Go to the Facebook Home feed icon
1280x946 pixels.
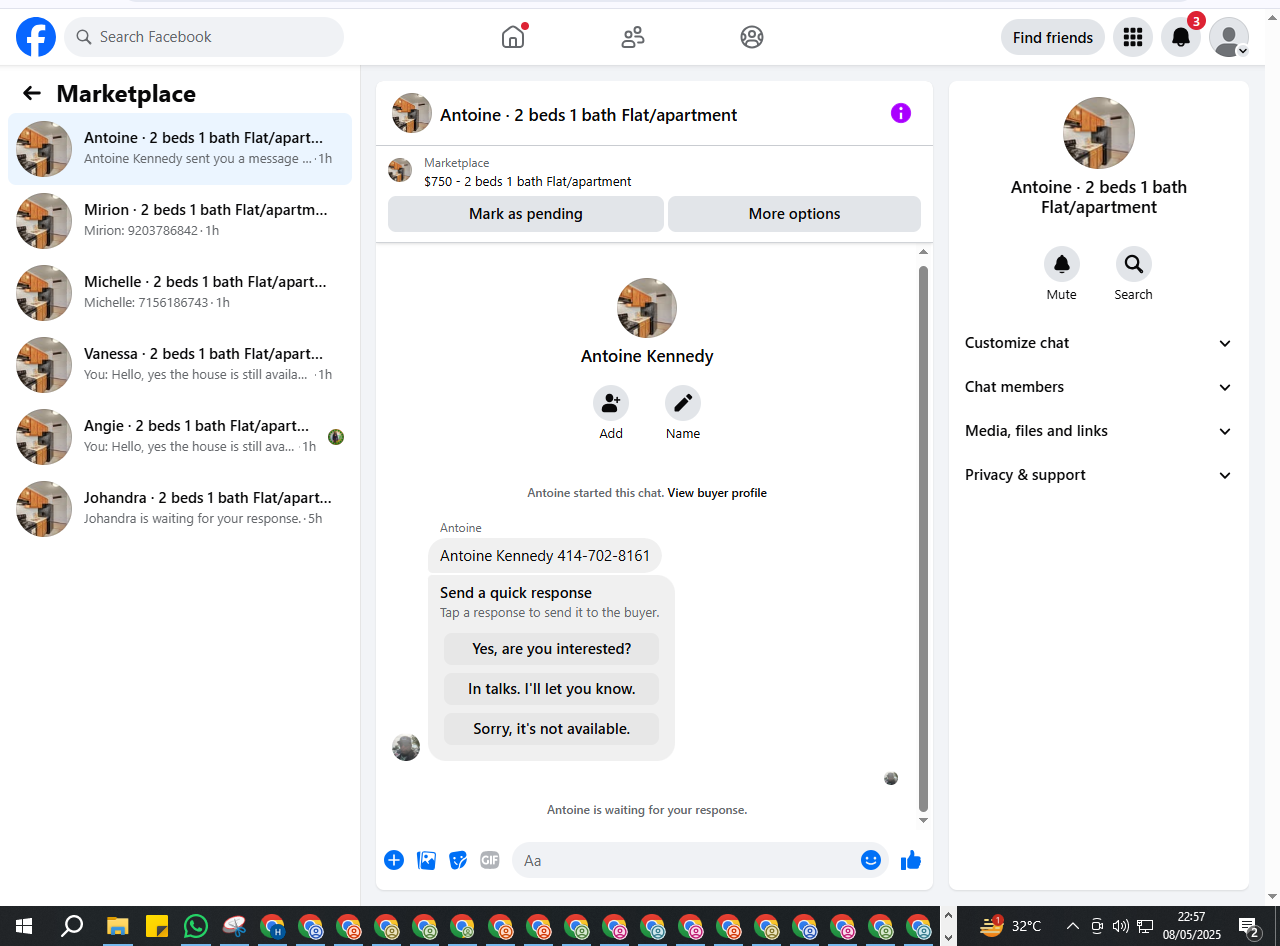pos(513,37)
